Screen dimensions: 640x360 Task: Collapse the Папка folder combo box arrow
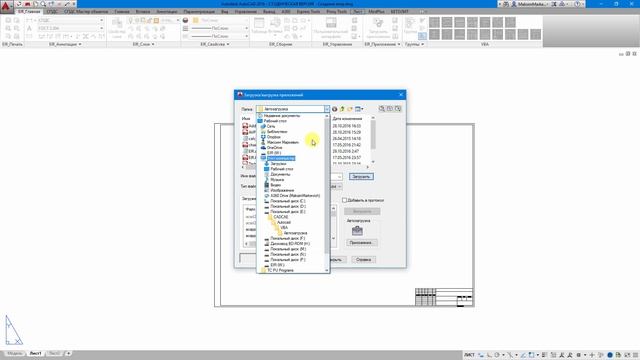[327, 109]
